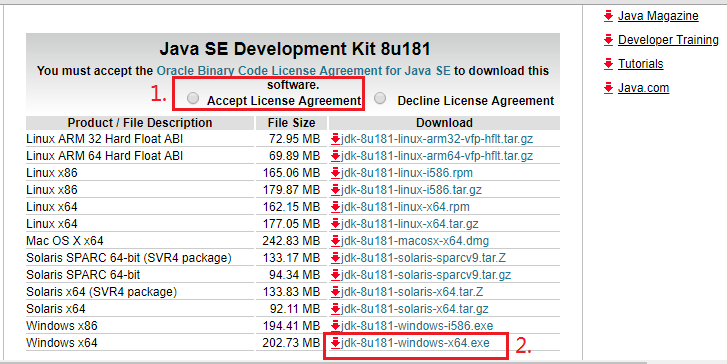
Task: Open the Oracle Binary Code License Agreement link
Action: tap(303, 71)
